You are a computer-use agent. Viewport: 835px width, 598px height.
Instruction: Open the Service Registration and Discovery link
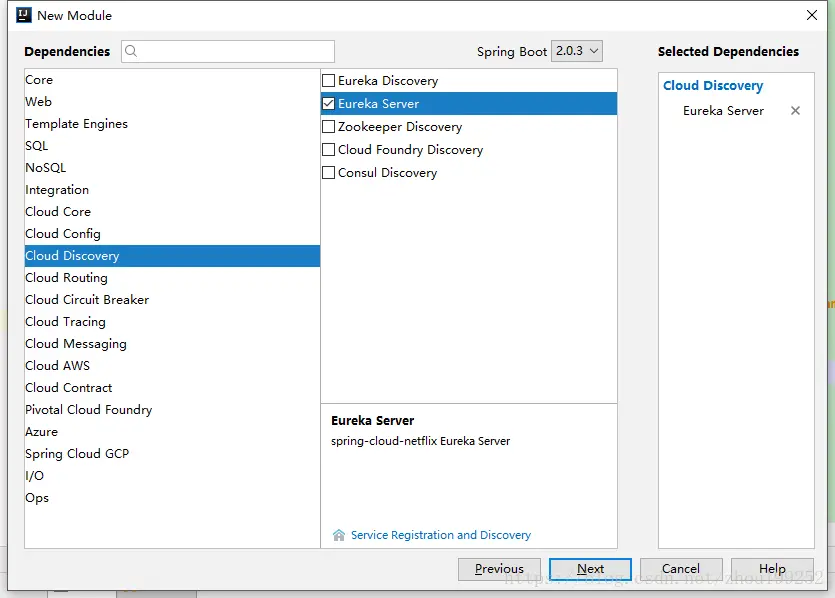(441, 535)
